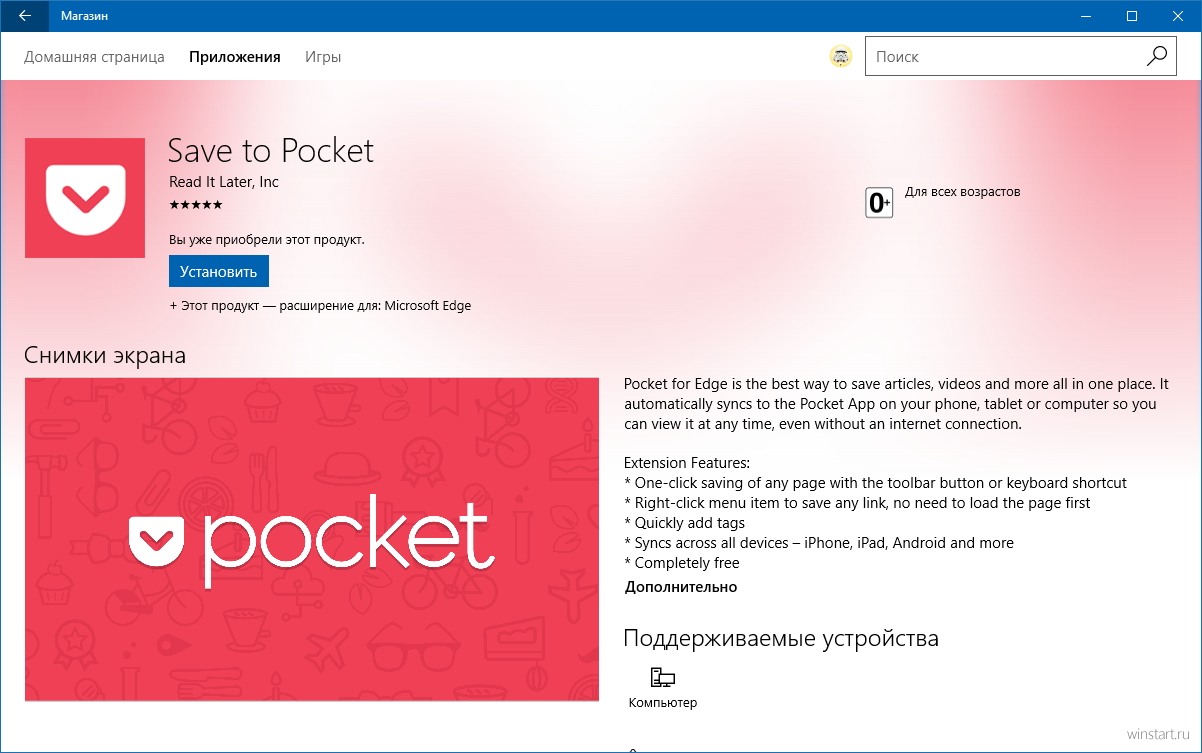1202x753 pixels.
Task: Open the Домашняя страница tab
Action: pyautogui.click(x=94, y=57)
